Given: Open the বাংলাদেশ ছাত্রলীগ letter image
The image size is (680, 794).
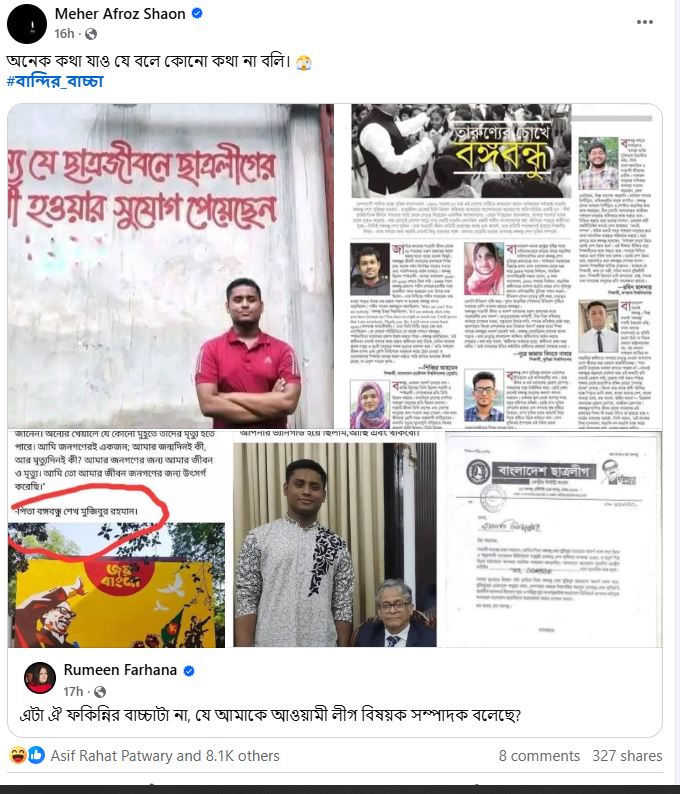Looking at the screenshot, I should (x=553, y=539).
